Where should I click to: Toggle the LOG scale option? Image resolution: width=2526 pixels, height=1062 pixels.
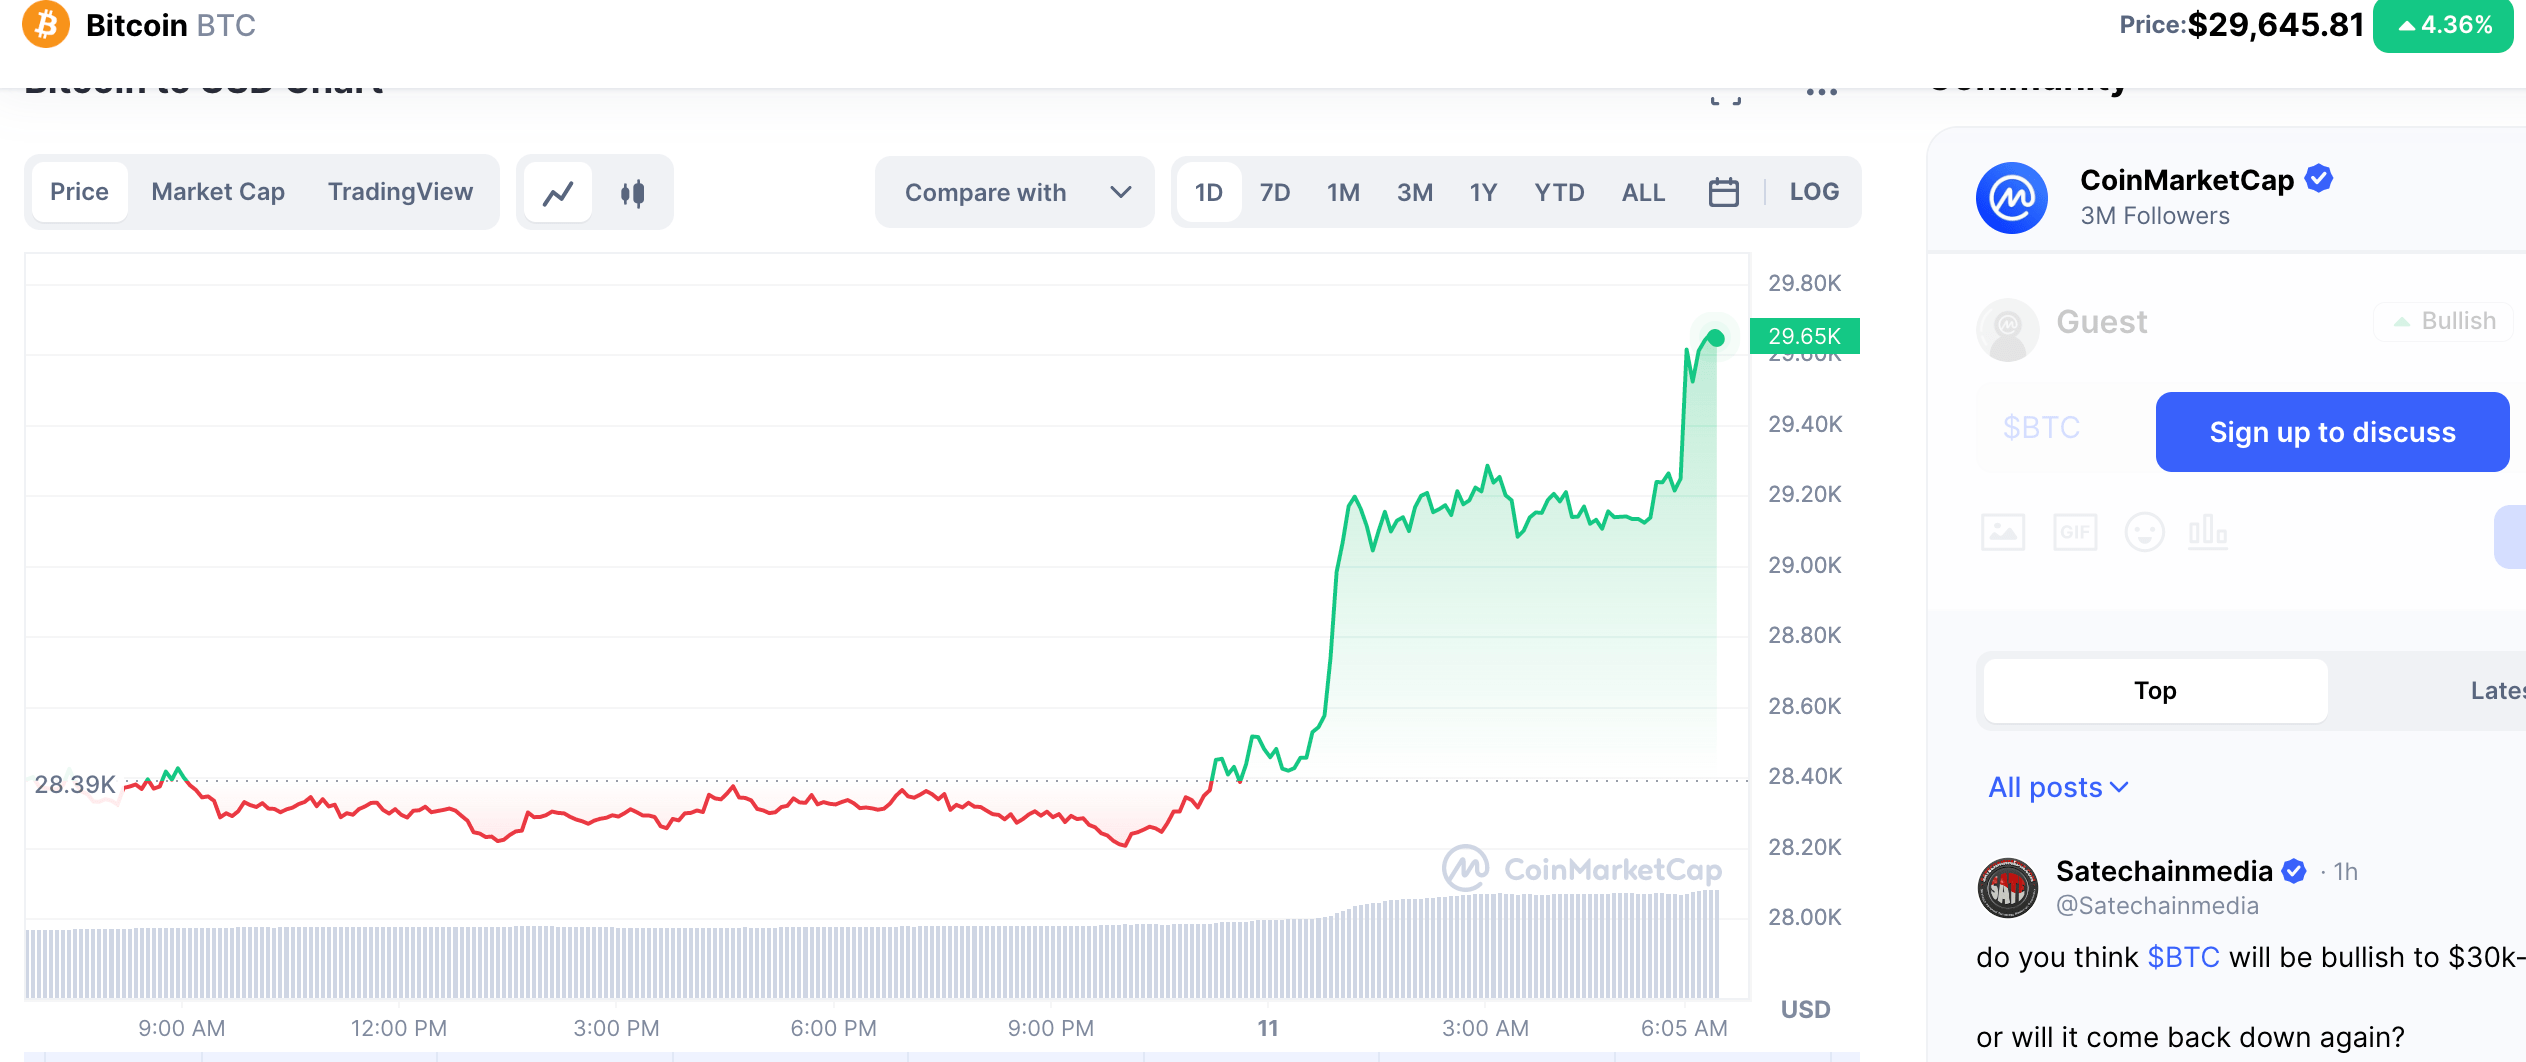tap(1814, 192)
